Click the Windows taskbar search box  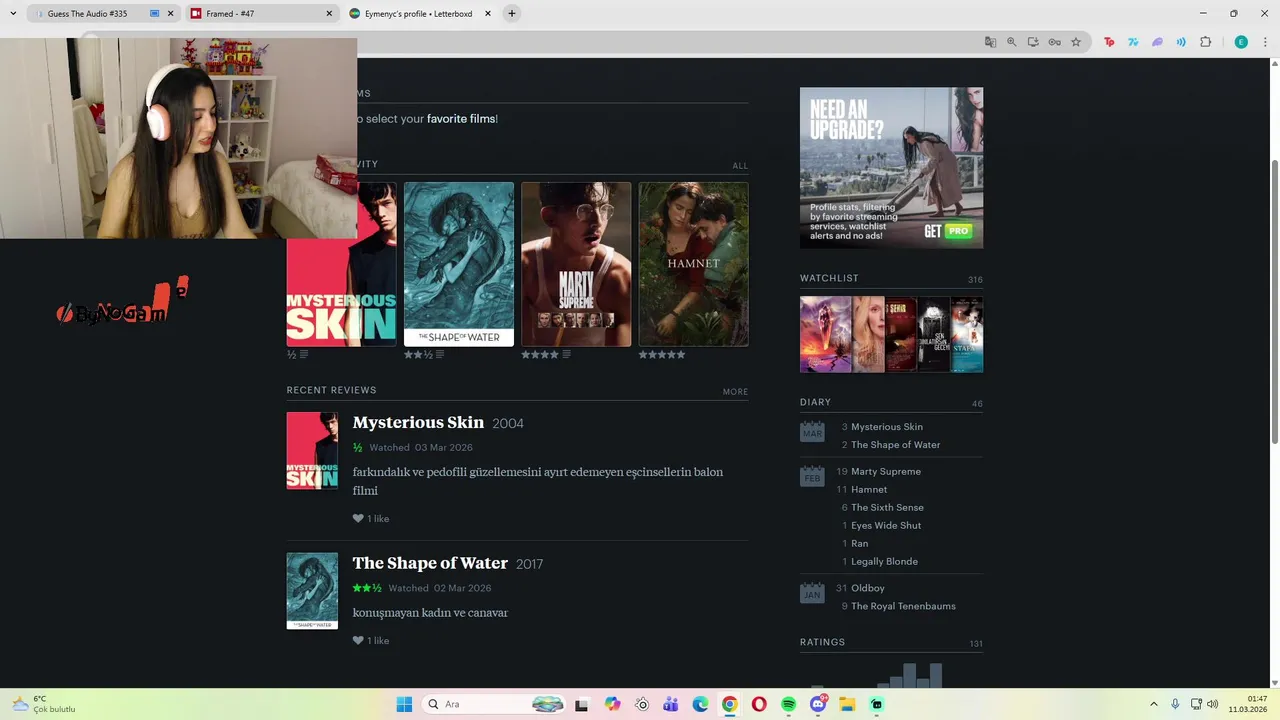tap(494, 704)
